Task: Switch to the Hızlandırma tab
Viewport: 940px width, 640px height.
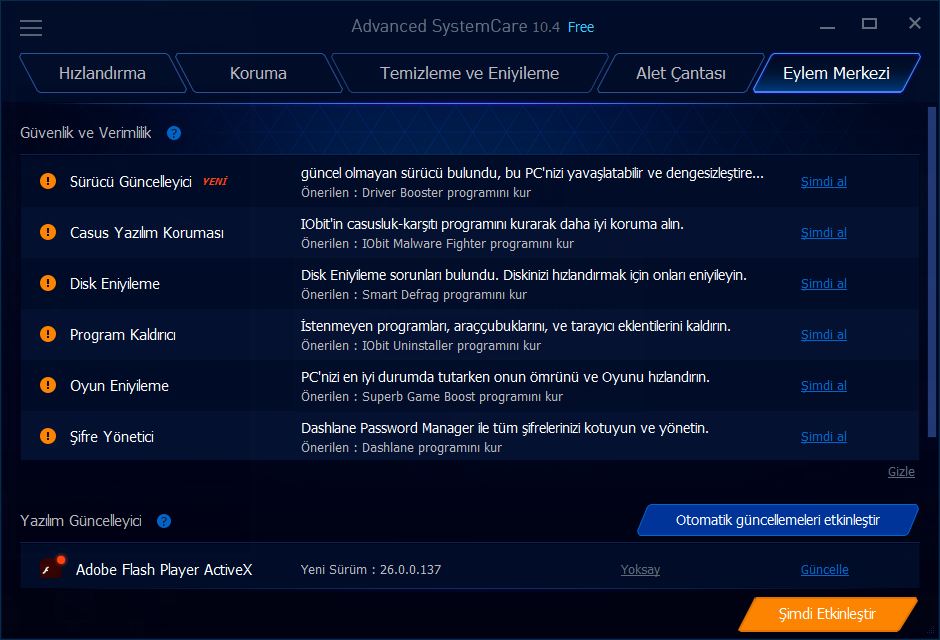Action: tap(103, 73)
